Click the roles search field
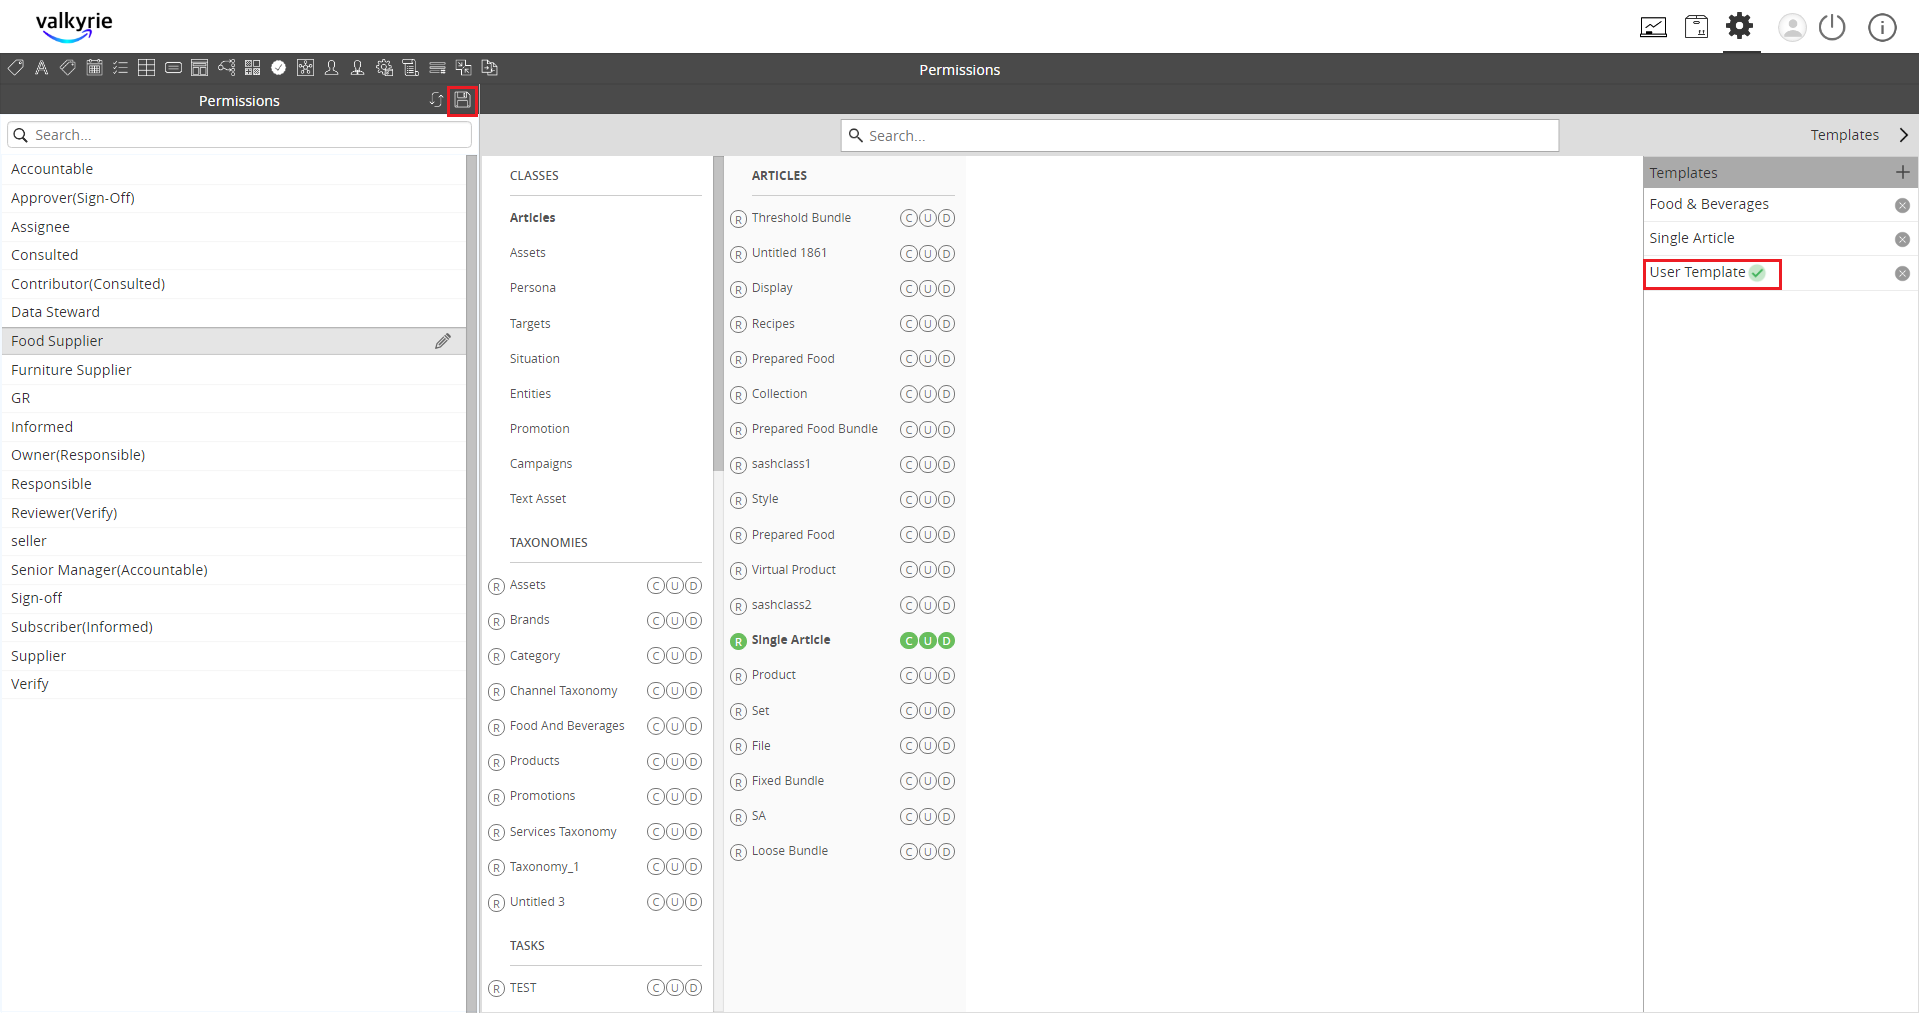 (240, 135)
